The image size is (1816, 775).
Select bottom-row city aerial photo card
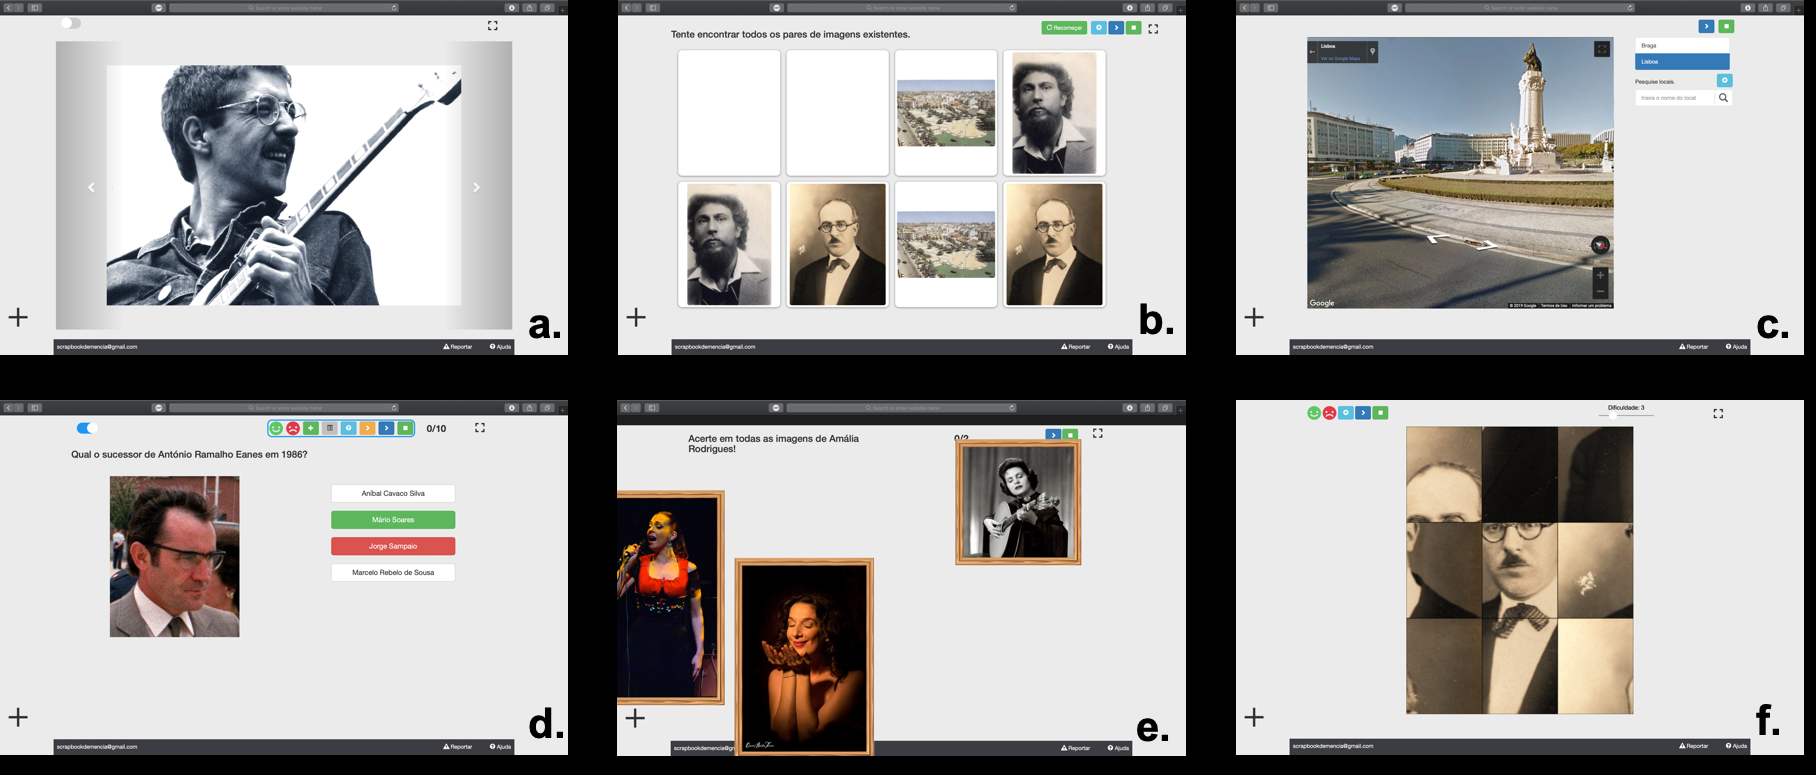[946, 244]
